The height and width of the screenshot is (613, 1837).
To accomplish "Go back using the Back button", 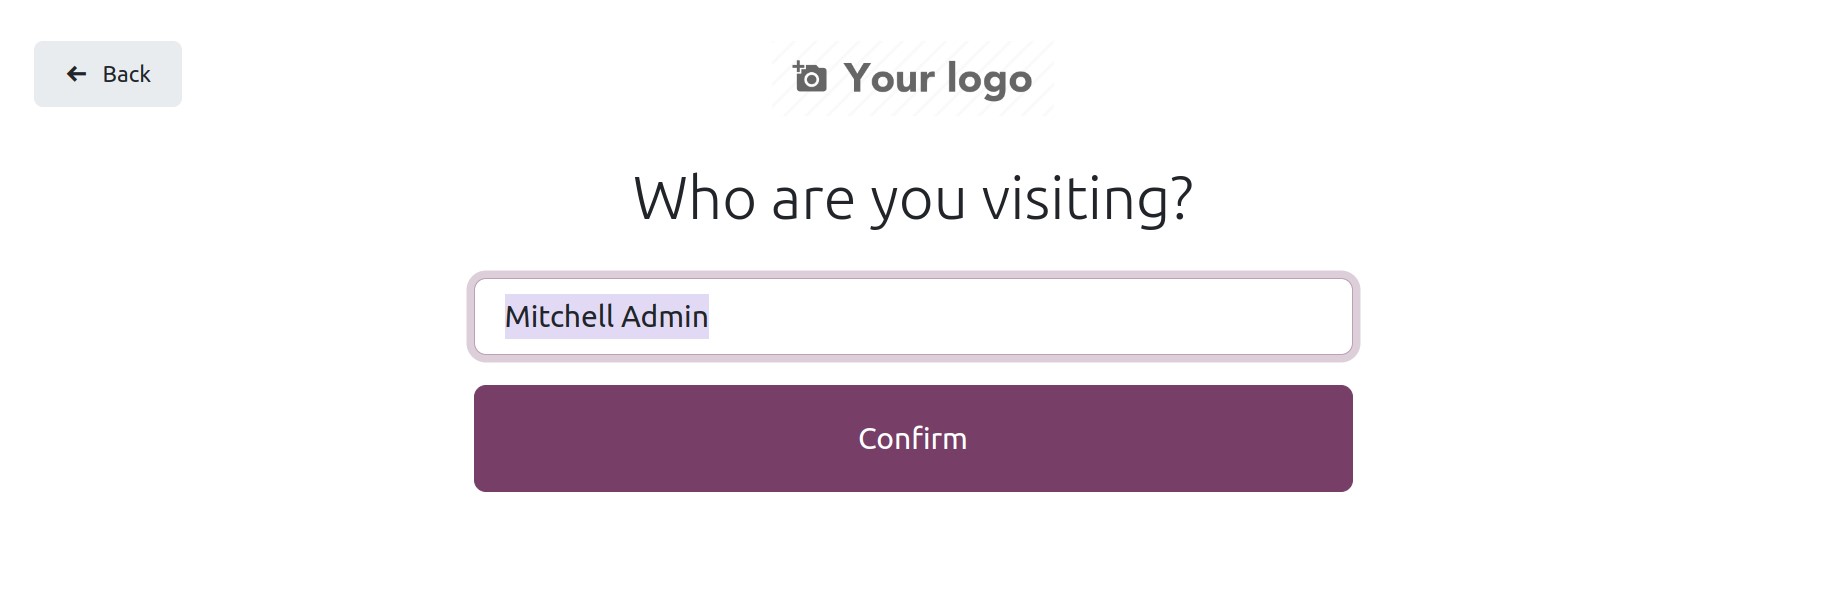I will [x=108, y=74].
